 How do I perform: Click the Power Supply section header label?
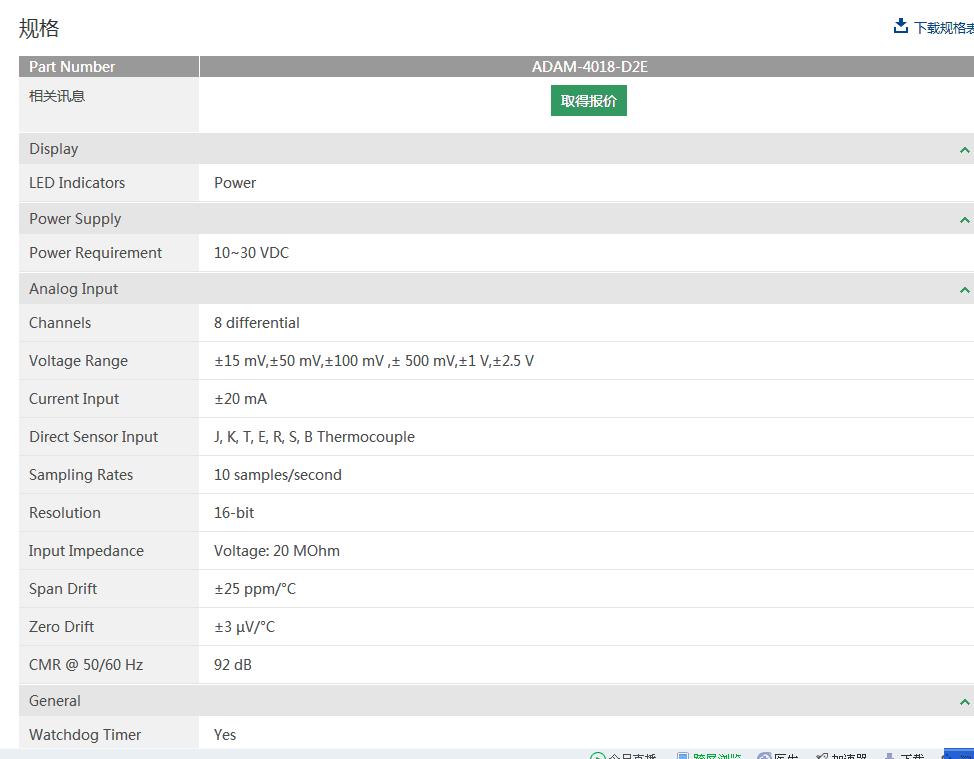point(75,219)
